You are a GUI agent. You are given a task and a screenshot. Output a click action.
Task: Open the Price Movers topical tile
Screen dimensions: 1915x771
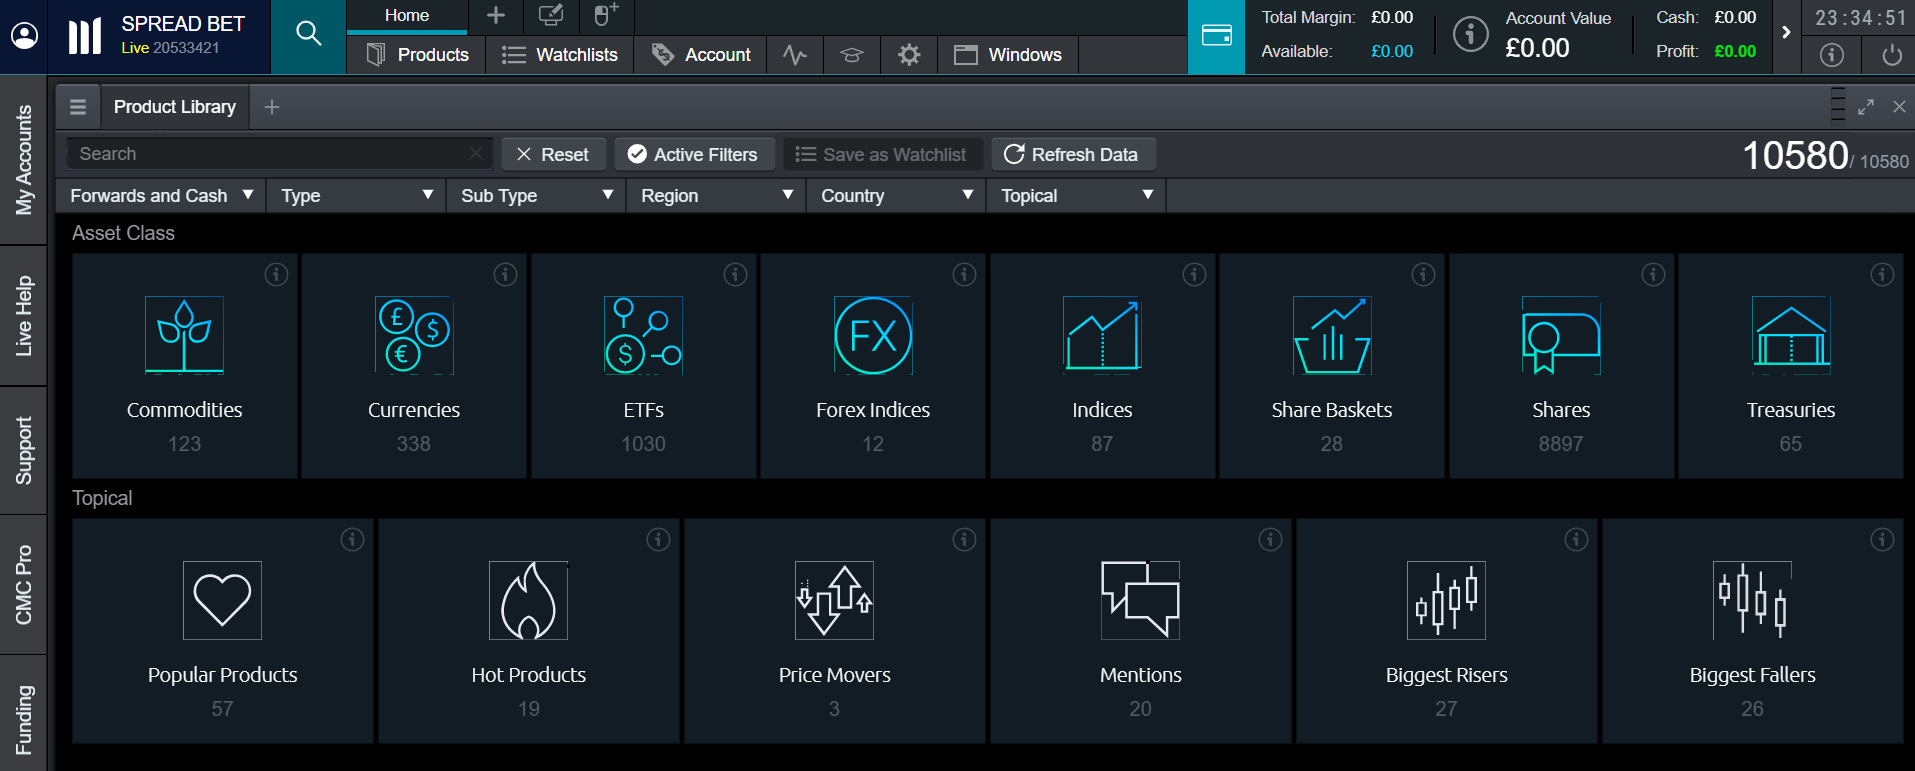click(x=835, y=631)
